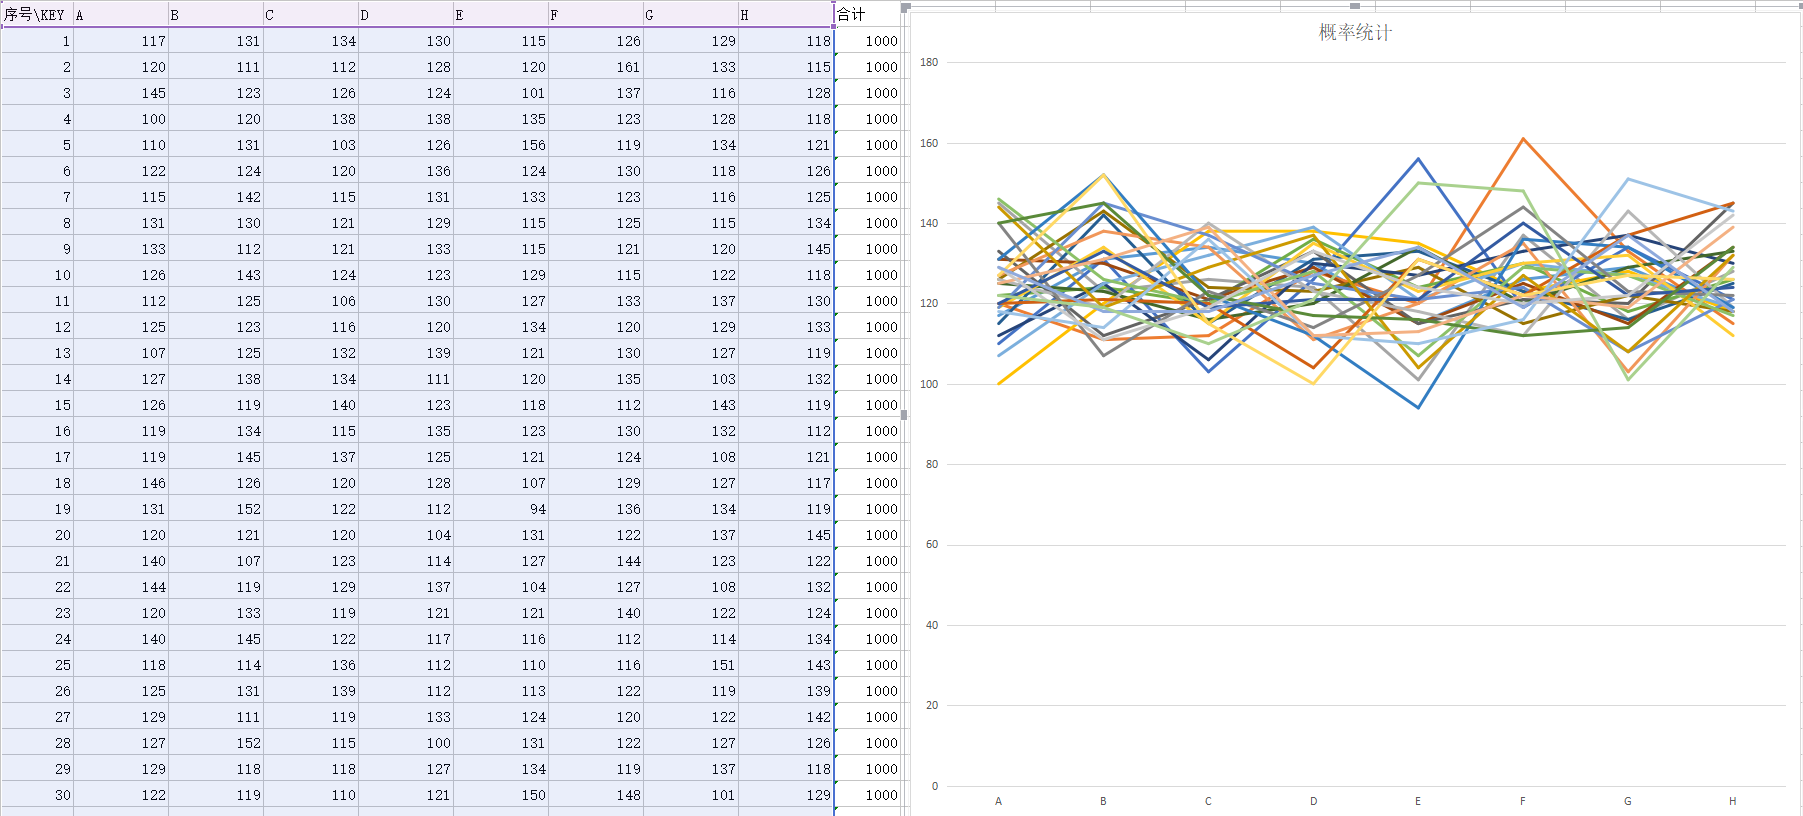The image size is (1803, 816).
Task: Select the 0 label on the vertical axis
Action: [934, 786]
